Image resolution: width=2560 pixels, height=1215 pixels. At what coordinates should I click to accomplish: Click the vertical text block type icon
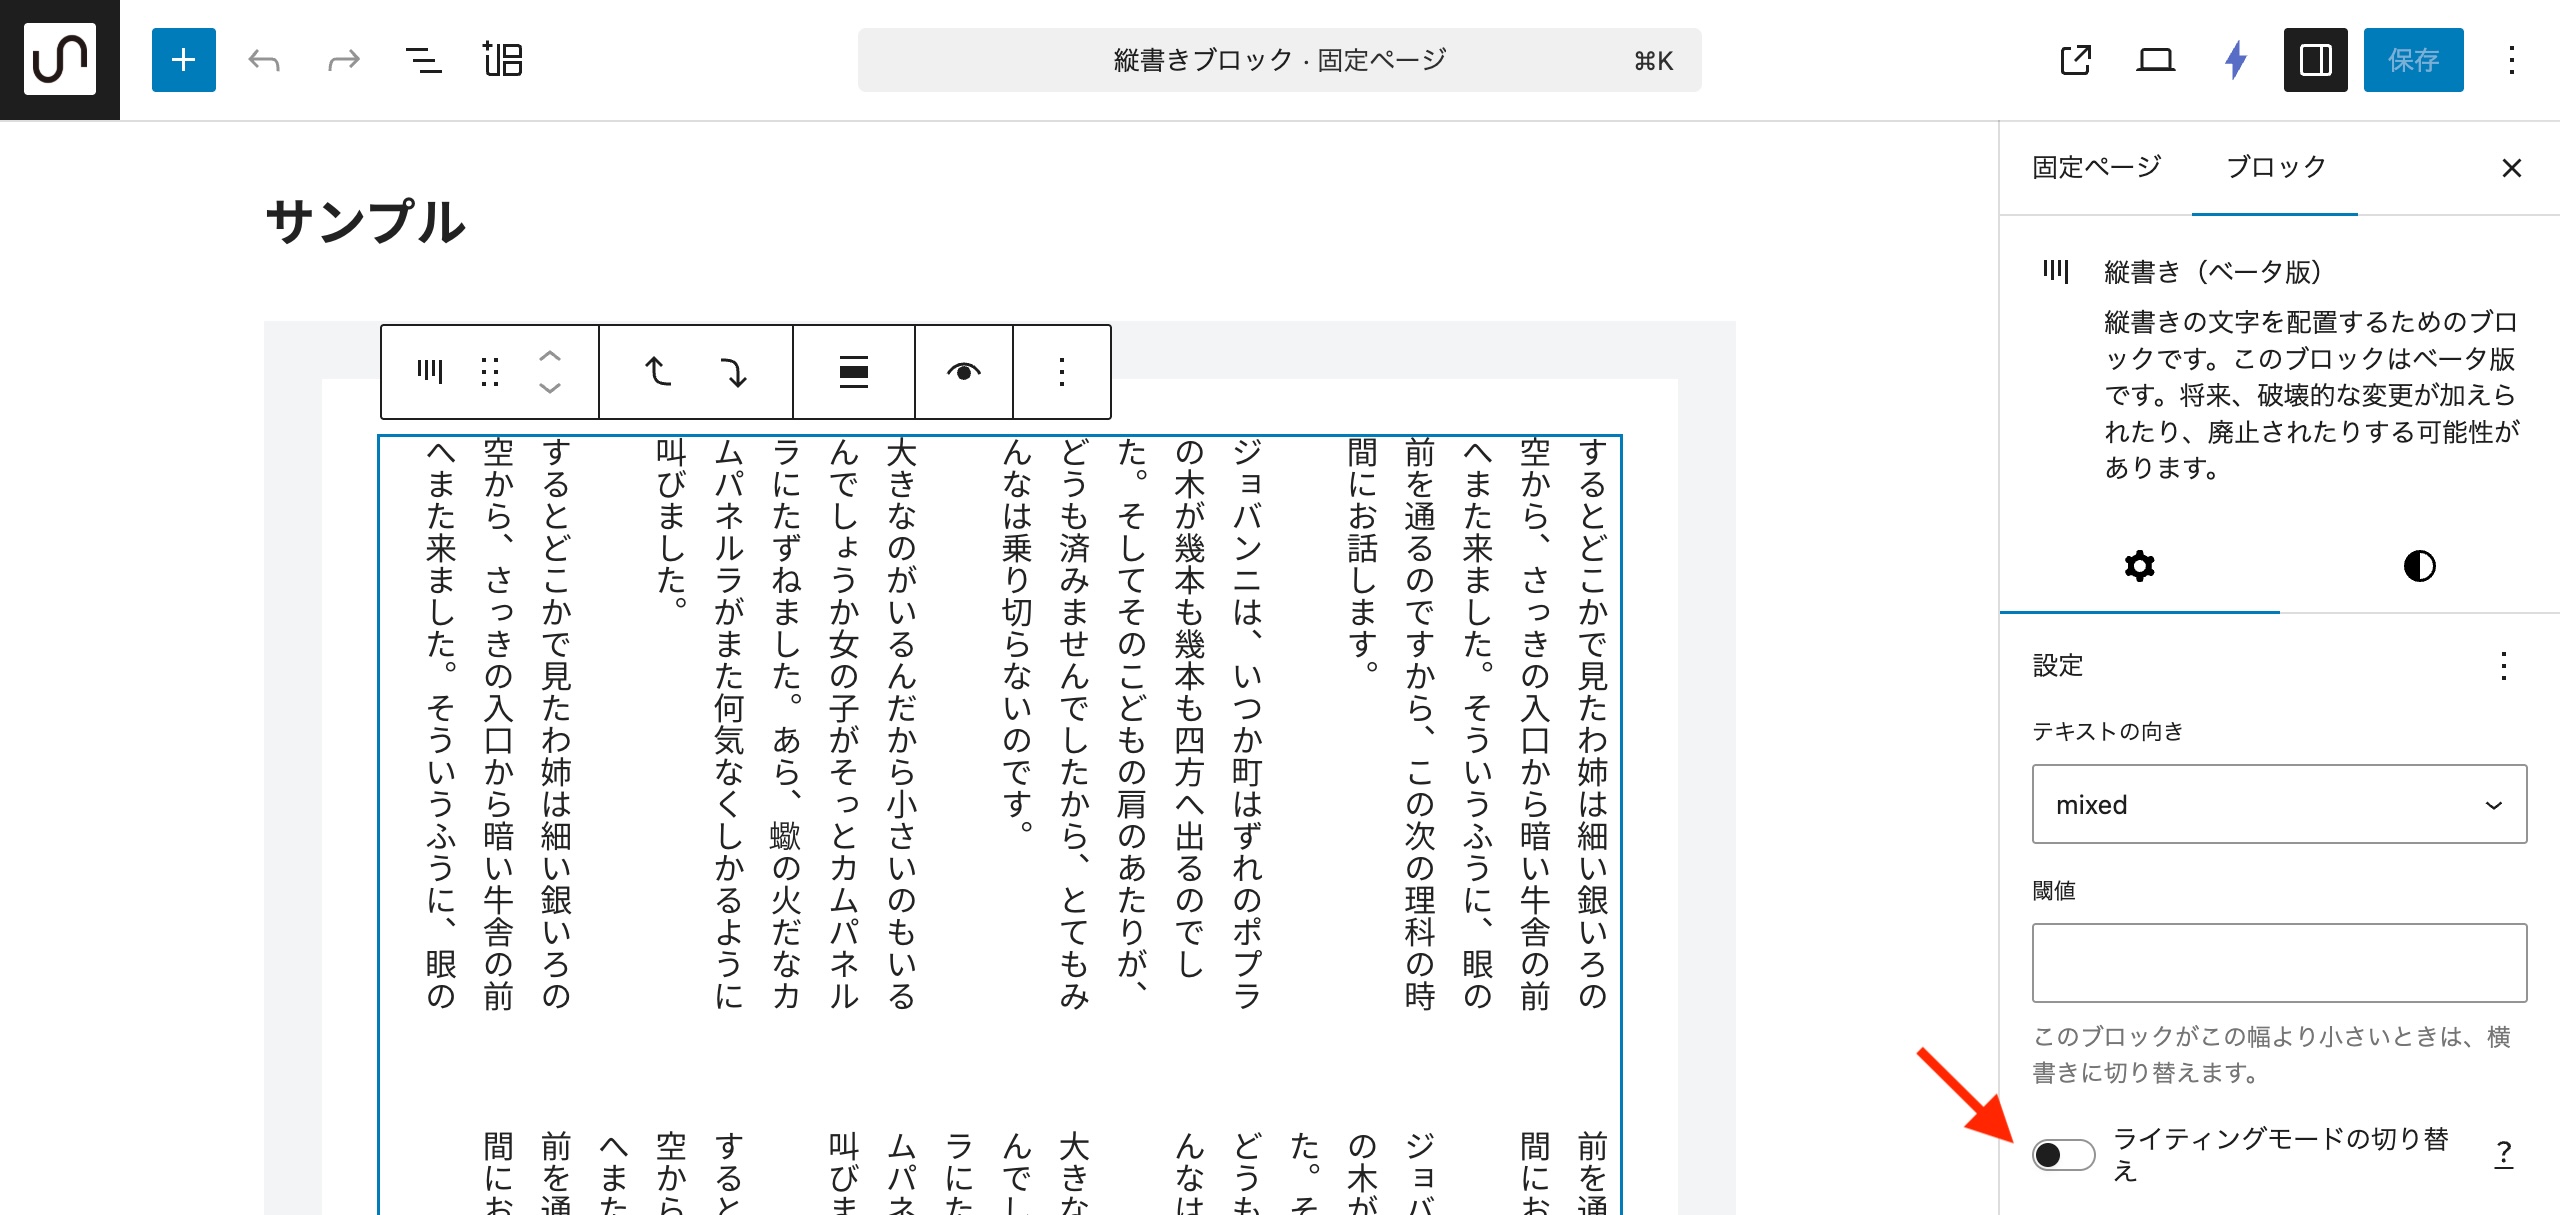(430, 372)
